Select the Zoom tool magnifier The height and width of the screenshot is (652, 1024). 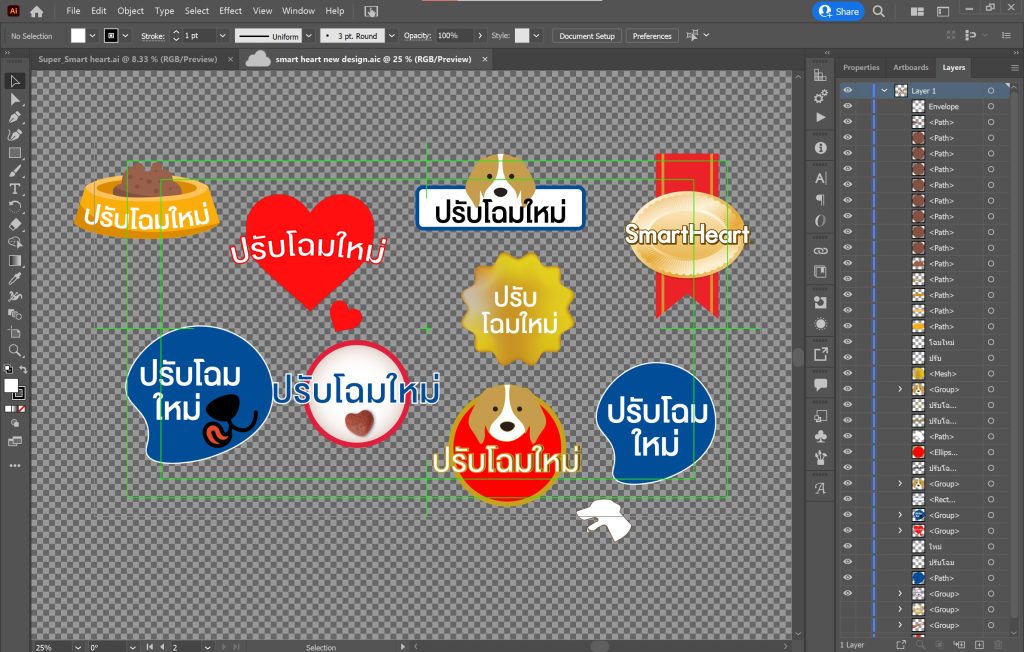(14, 351)
